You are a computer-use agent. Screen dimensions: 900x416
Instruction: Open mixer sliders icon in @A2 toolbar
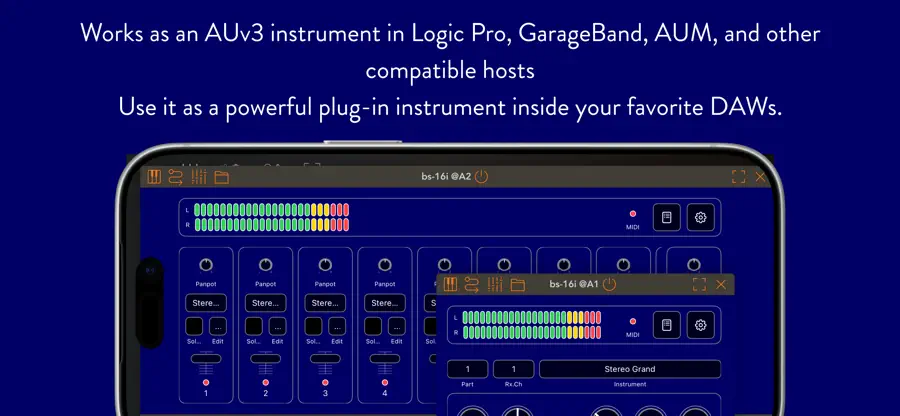199,177
